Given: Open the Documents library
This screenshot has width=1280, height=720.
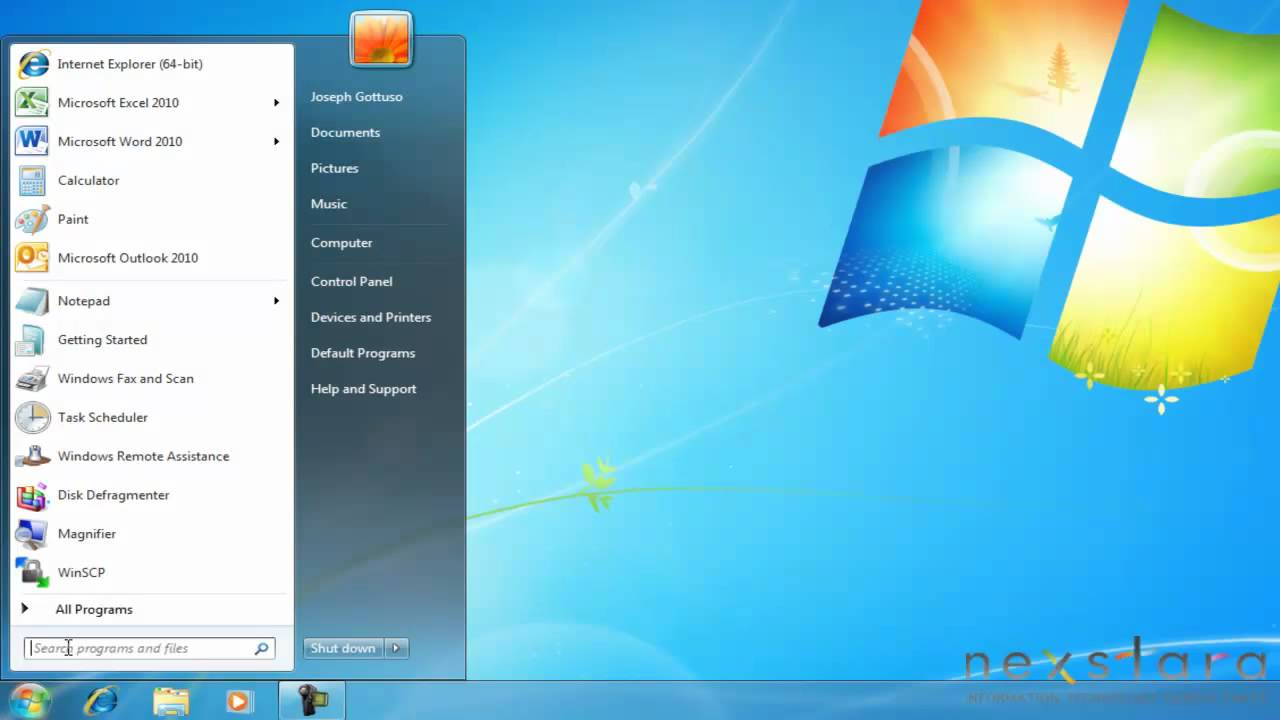Looking at the screenshot, I should click(x=345, y=133).
